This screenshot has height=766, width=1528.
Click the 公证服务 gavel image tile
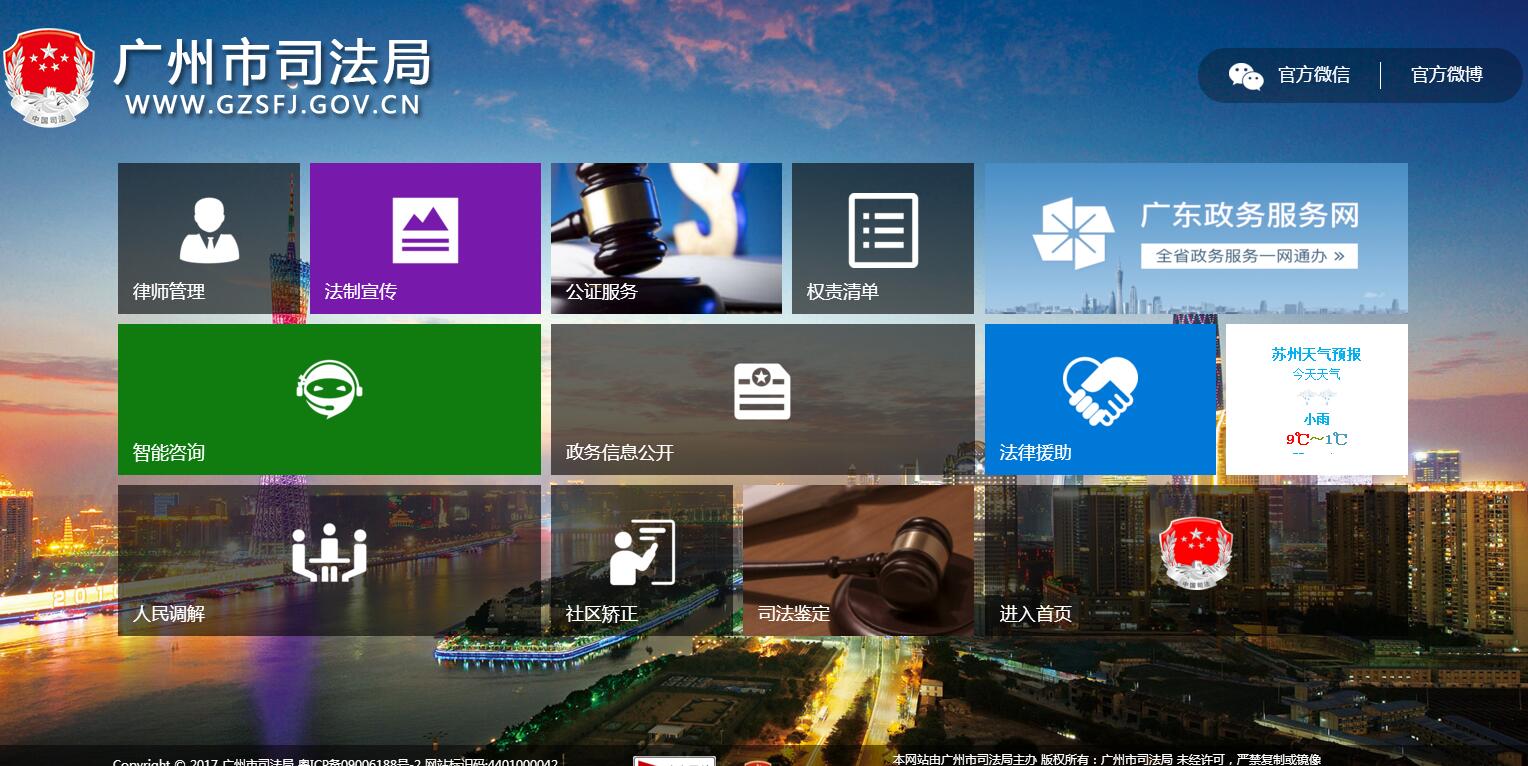coord(666,238)
